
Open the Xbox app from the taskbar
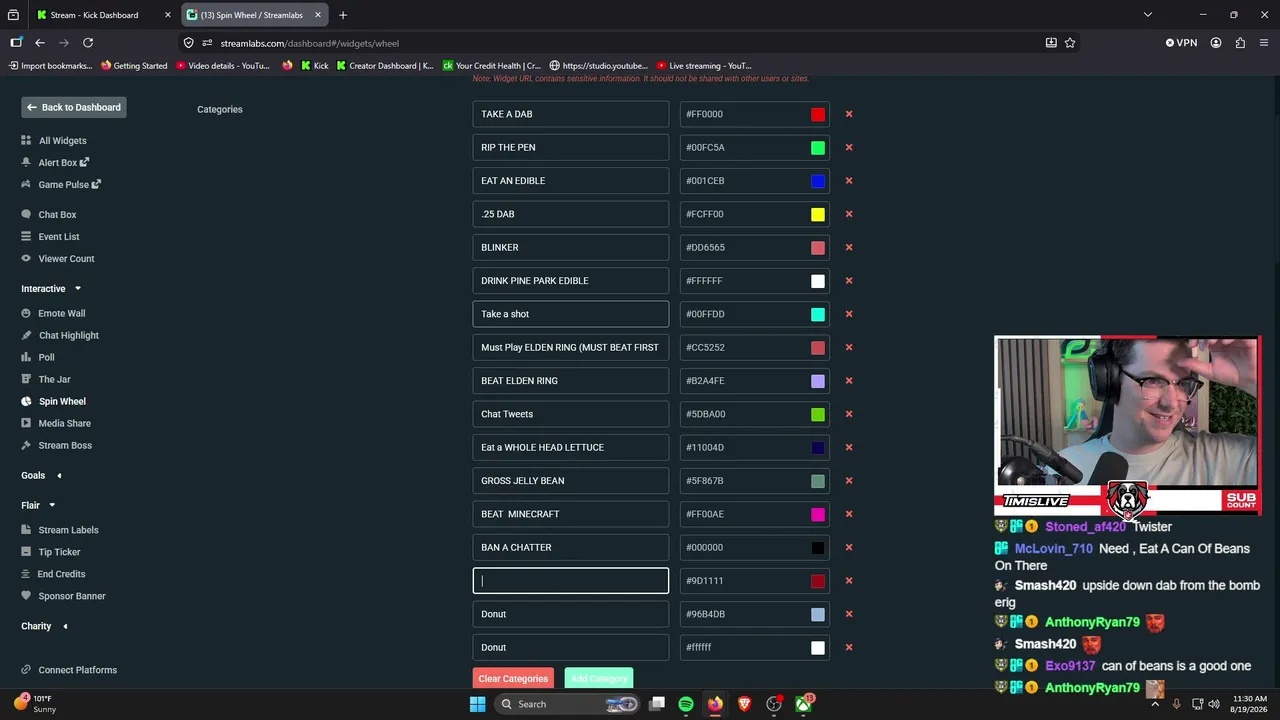(804, 704)
